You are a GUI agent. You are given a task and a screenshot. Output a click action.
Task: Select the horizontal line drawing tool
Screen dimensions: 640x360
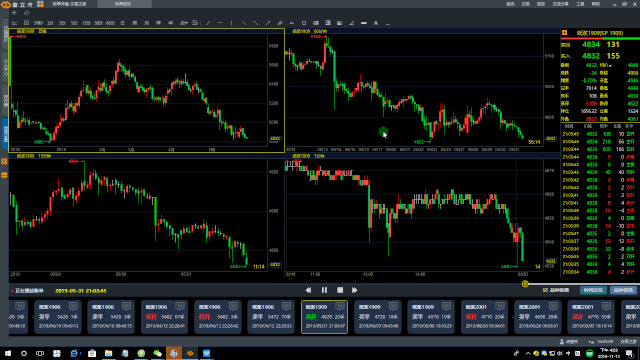pos(220,23)
